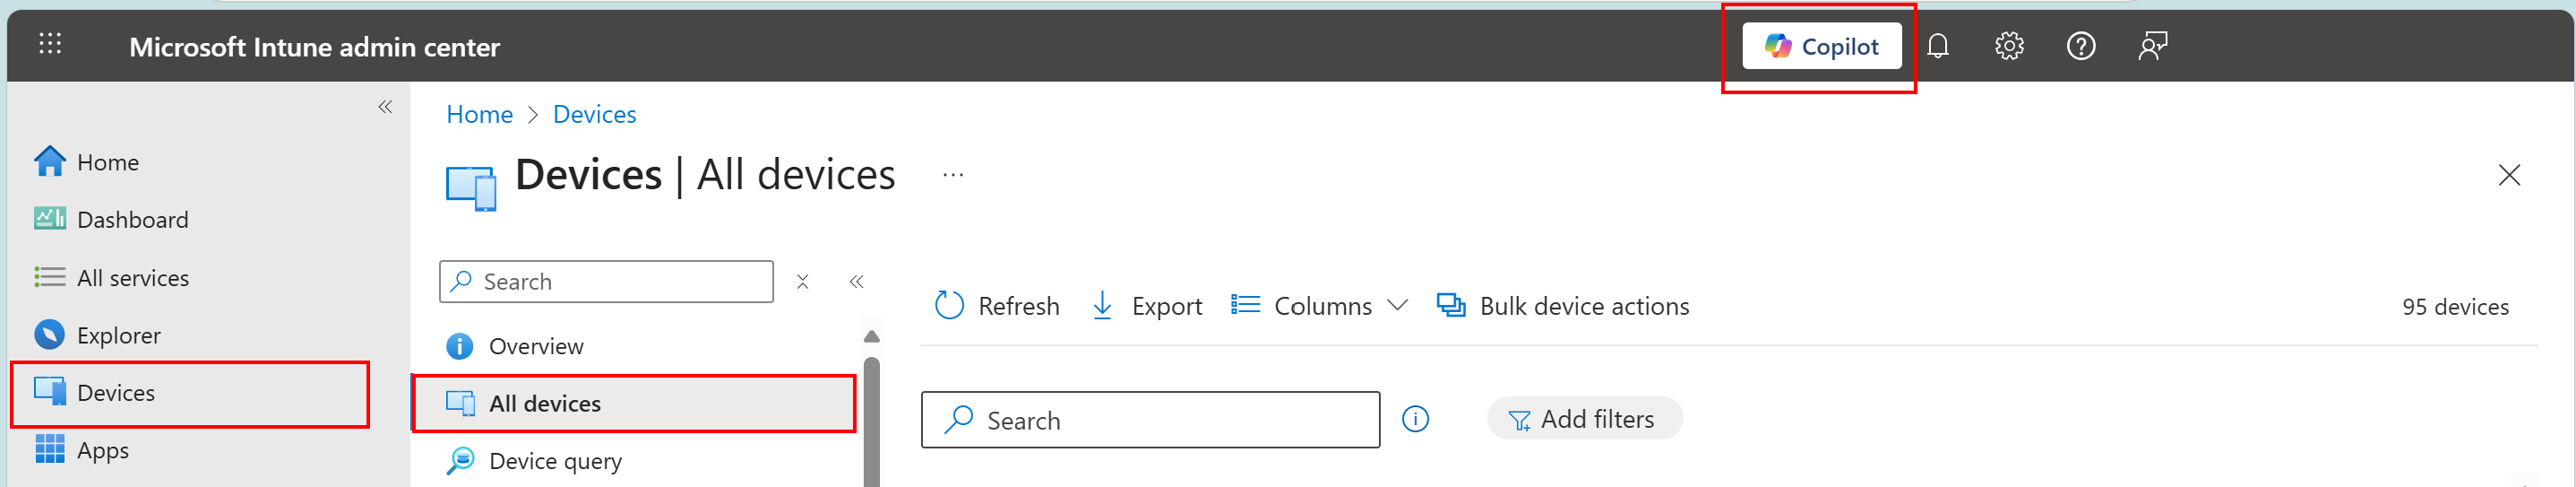Click the info icon beside search
This screenshot has height=487, width=2576.
click(x=1415, y=420)
